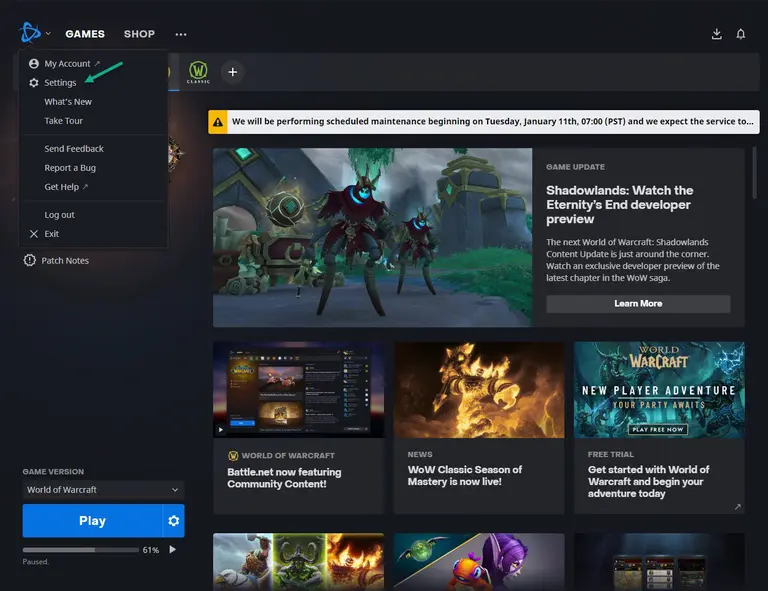Resume the paused download
The height and width of the screenshot is (591, 768).
point(172,549)
